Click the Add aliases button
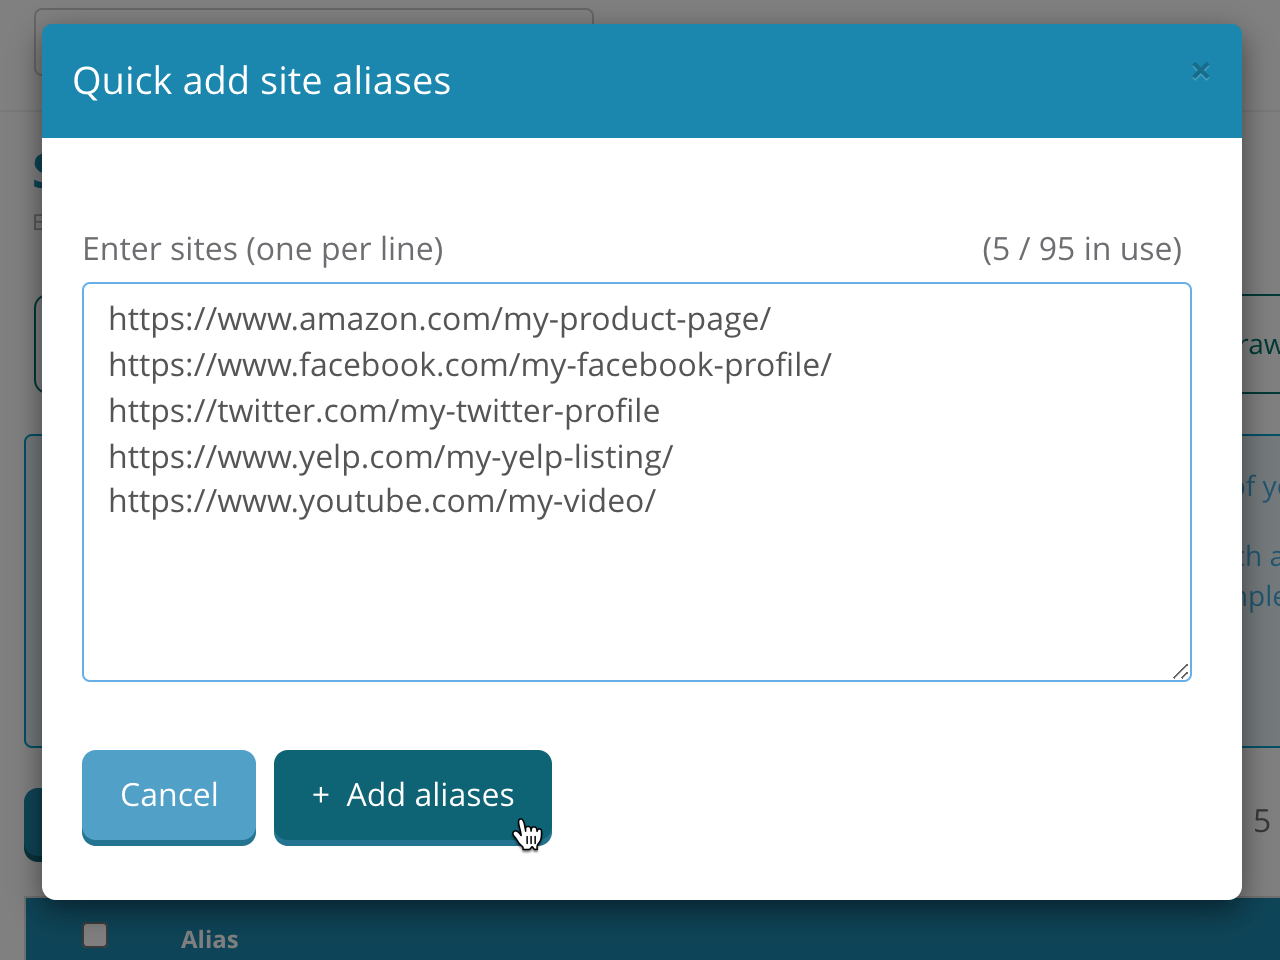This screenshot has height=960, width=1280. click(412, 795)
